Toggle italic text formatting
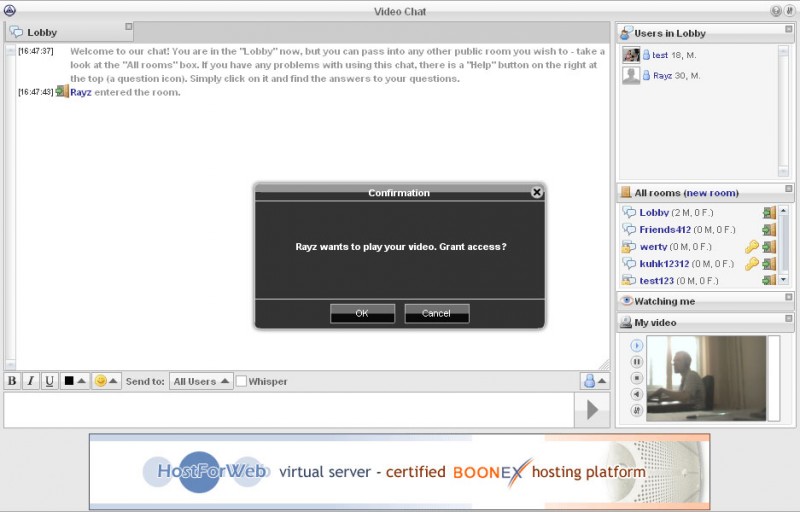 click(x=31, y=381)
